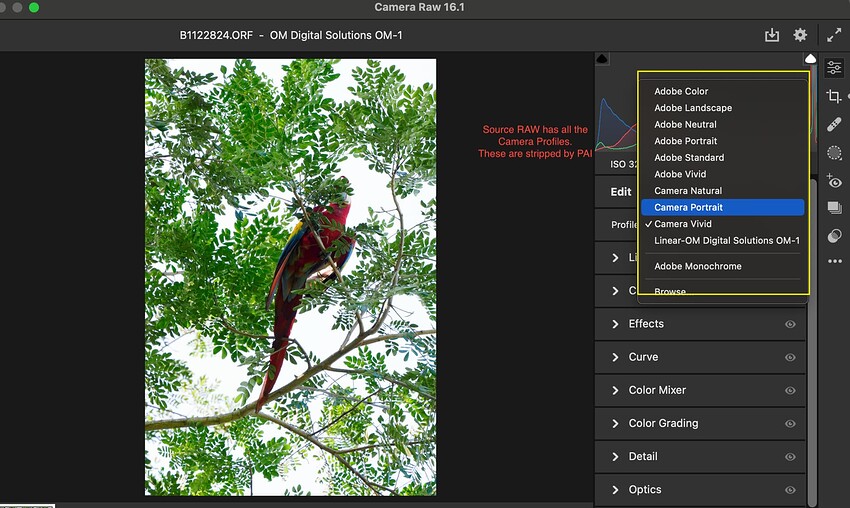Click the Edit panel heading
Image resolution: width=850 pixels, height=508 pixels.
[621, 192]
